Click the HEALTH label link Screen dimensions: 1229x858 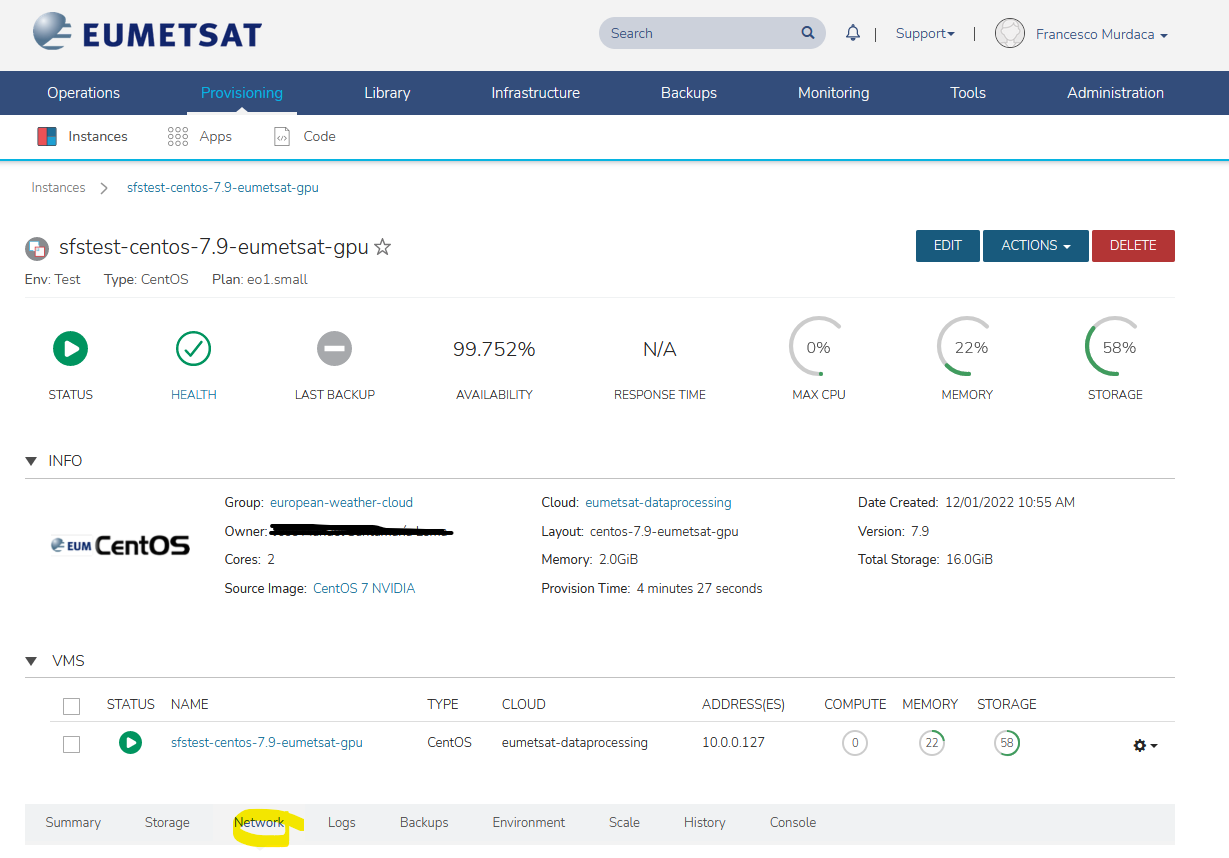coord(194,395)
